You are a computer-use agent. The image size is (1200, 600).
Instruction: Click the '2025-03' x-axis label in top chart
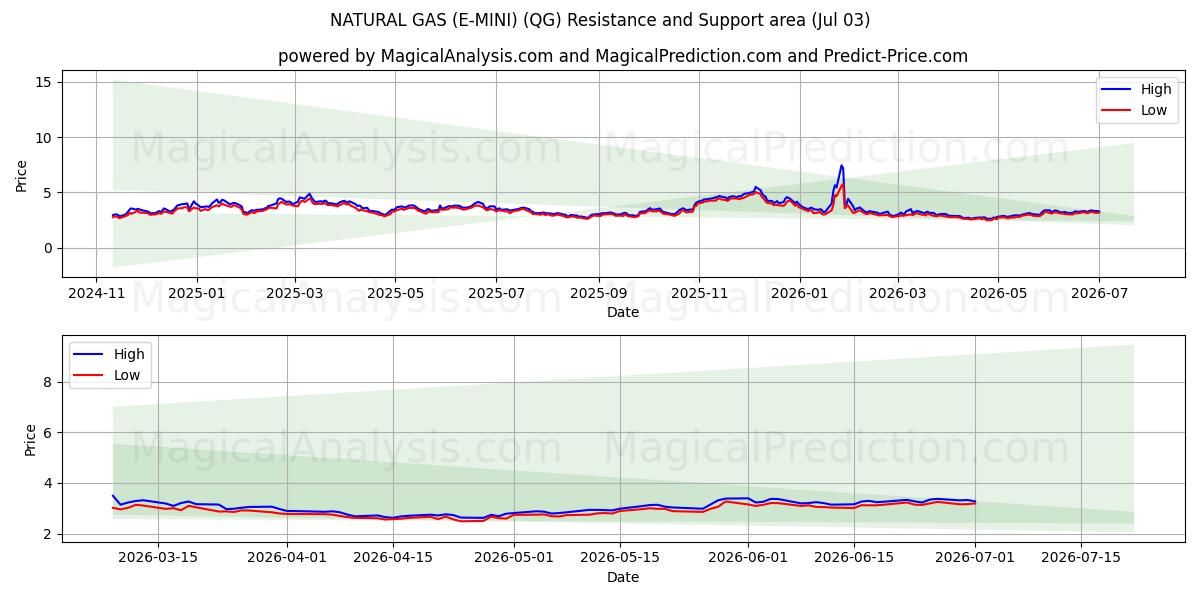click(294, 295)
